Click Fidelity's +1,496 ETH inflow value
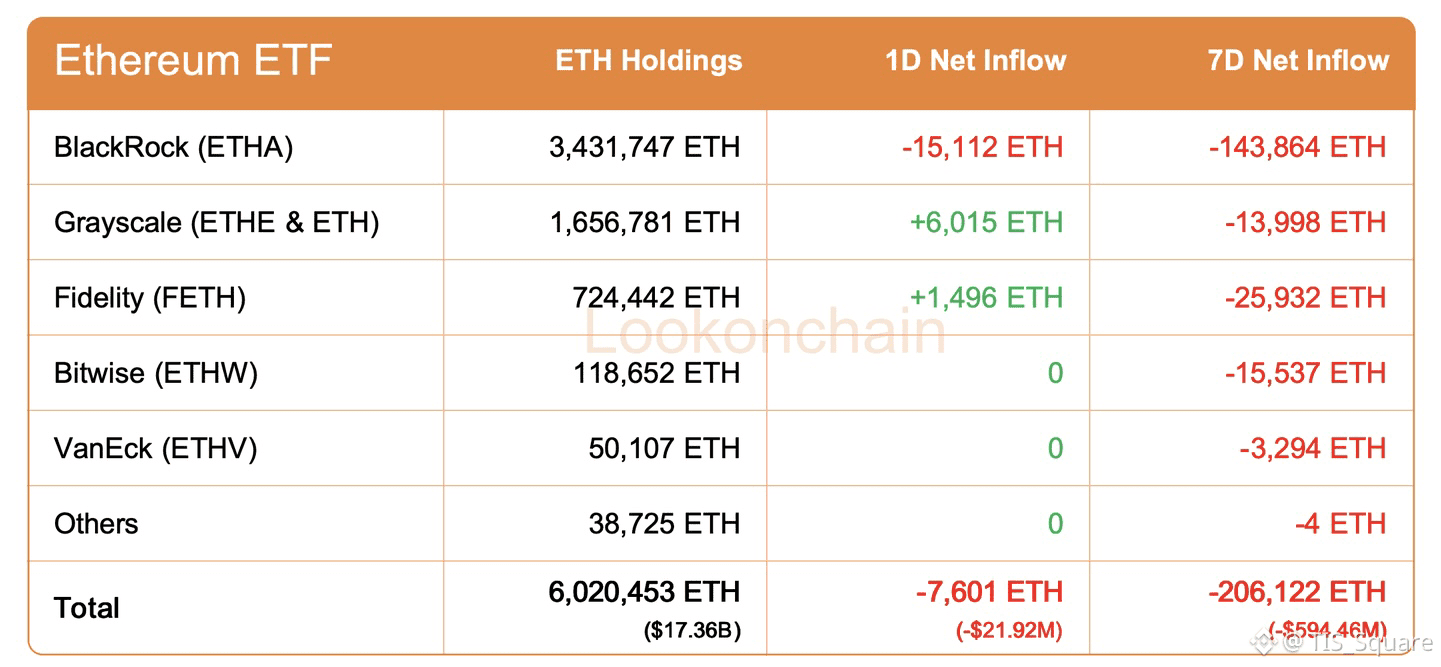Viewport: 1441px width, 667px height. [986, 298]
